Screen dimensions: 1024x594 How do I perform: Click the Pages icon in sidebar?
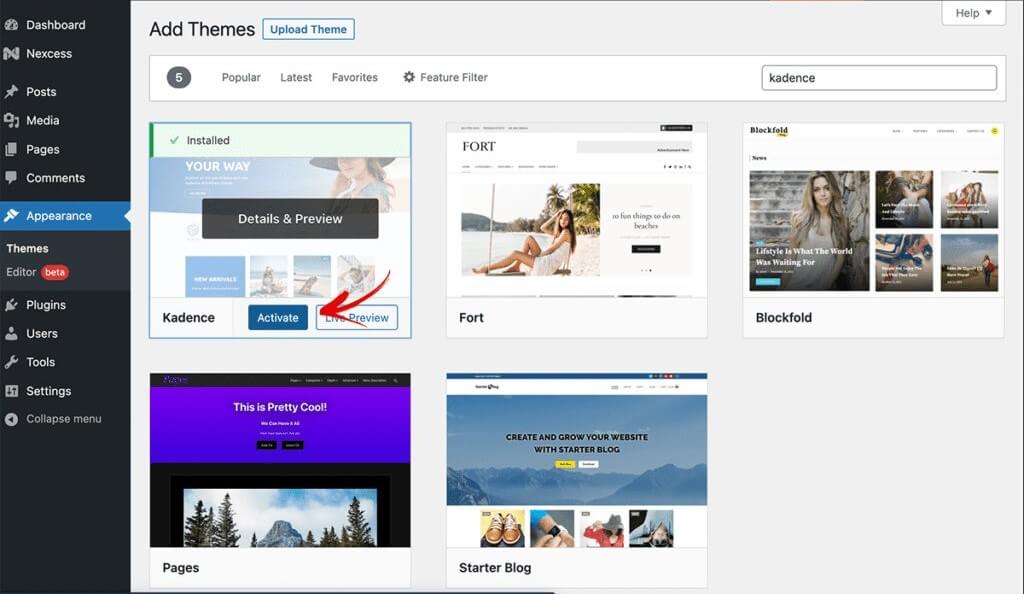11,149
